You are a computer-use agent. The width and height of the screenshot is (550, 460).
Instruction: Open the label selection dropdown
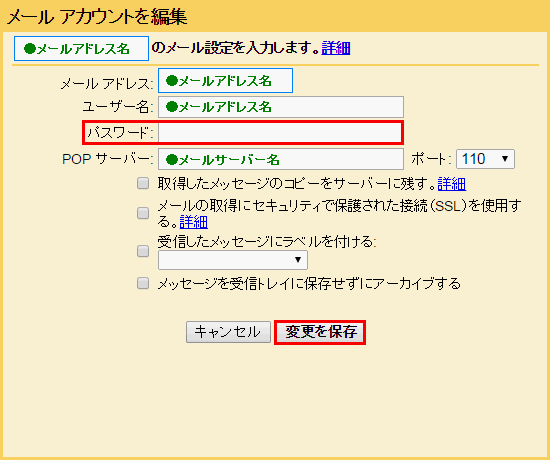(x=233, y=260)
